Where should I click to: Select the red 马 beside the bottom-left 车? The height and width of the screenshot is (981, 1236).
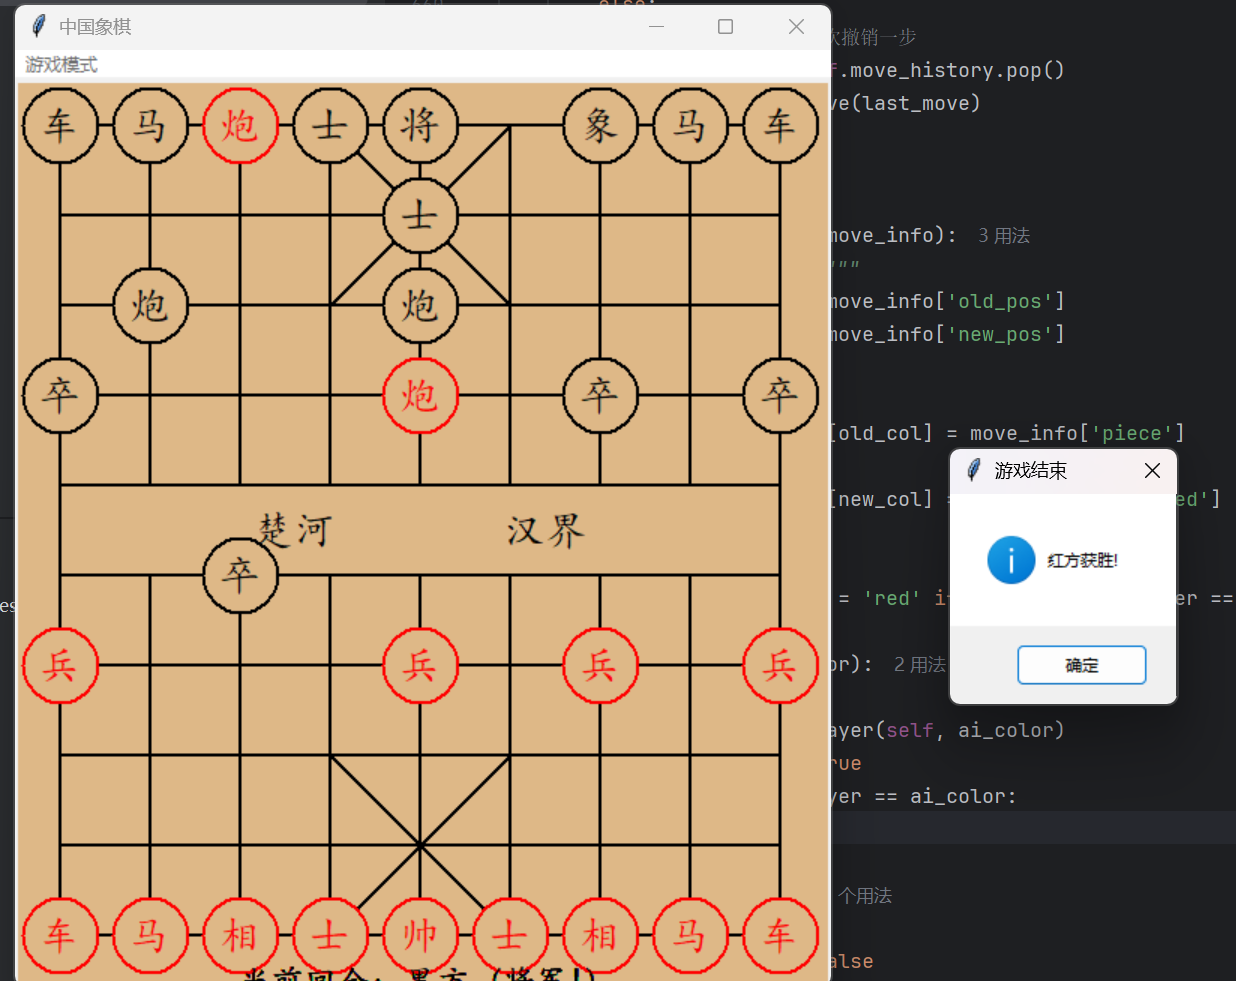(x=150, y=936)
